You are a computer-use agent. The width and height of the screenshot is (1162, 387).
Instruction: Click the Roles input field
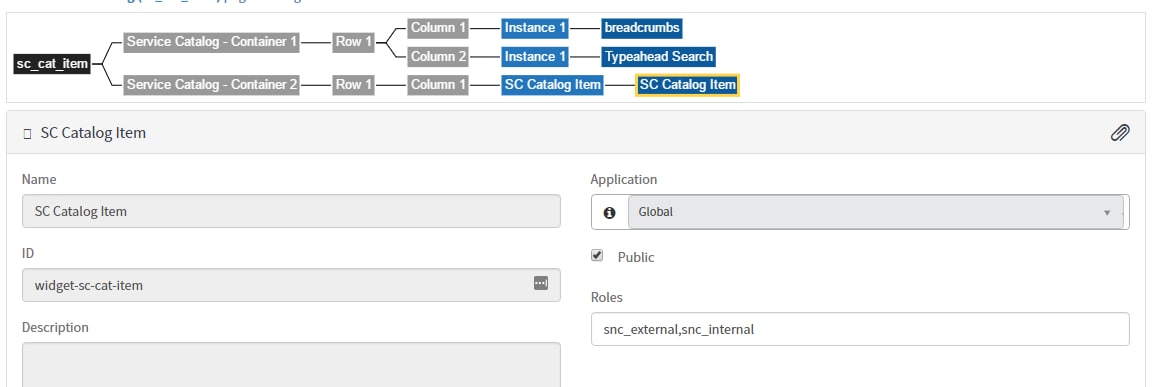(860, 329)
